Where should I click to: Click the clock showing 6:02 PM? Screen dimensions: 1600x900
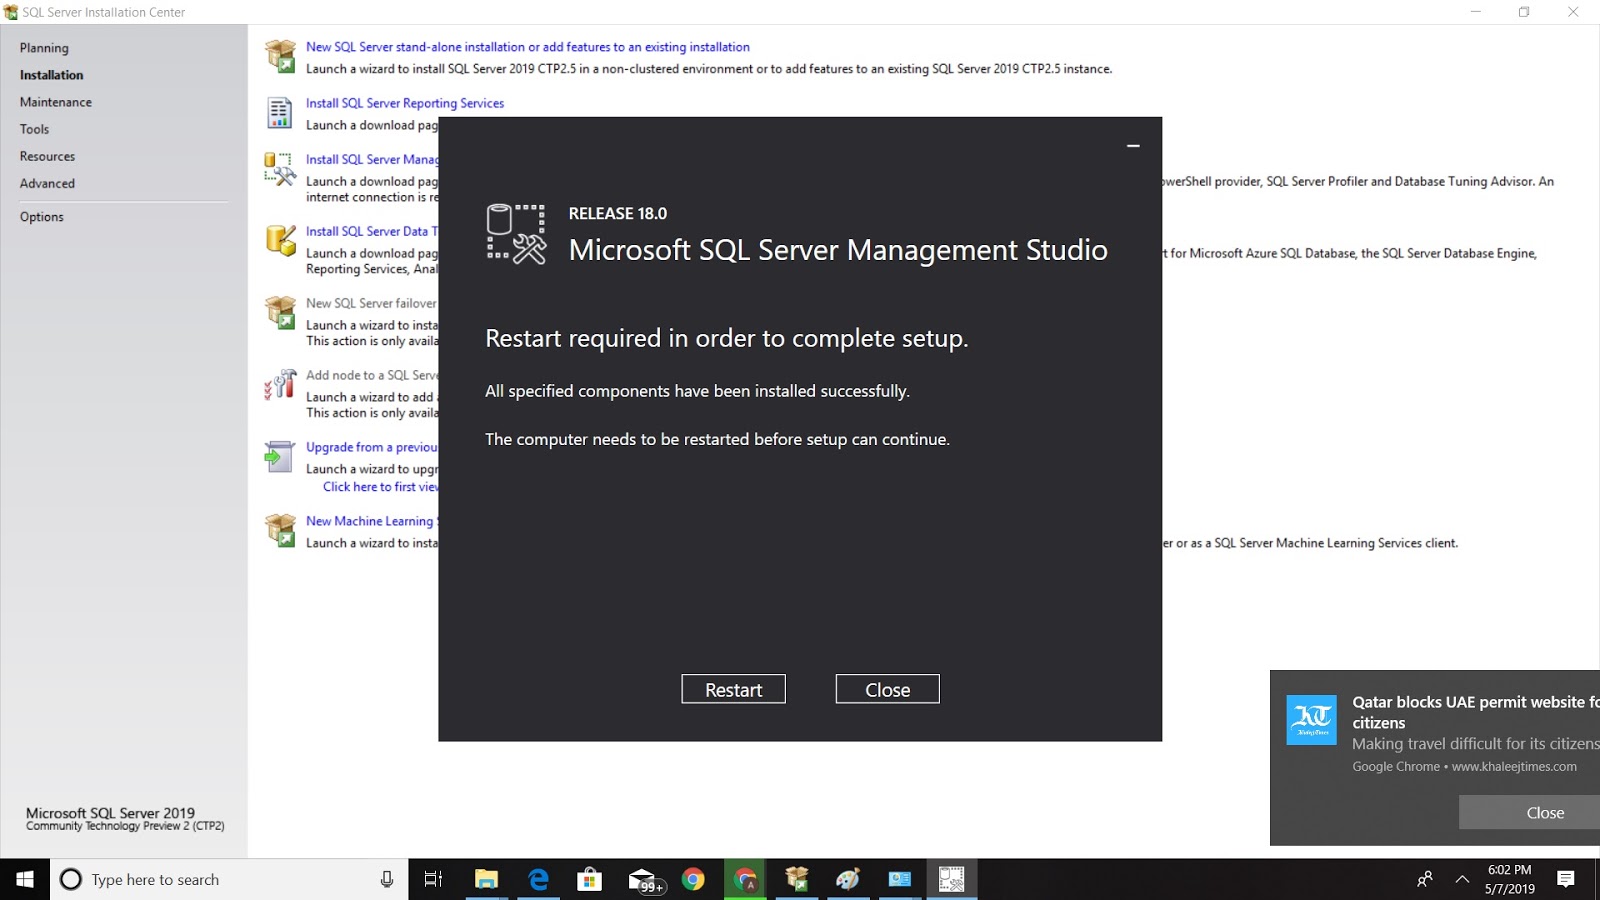coord(1509,879)
